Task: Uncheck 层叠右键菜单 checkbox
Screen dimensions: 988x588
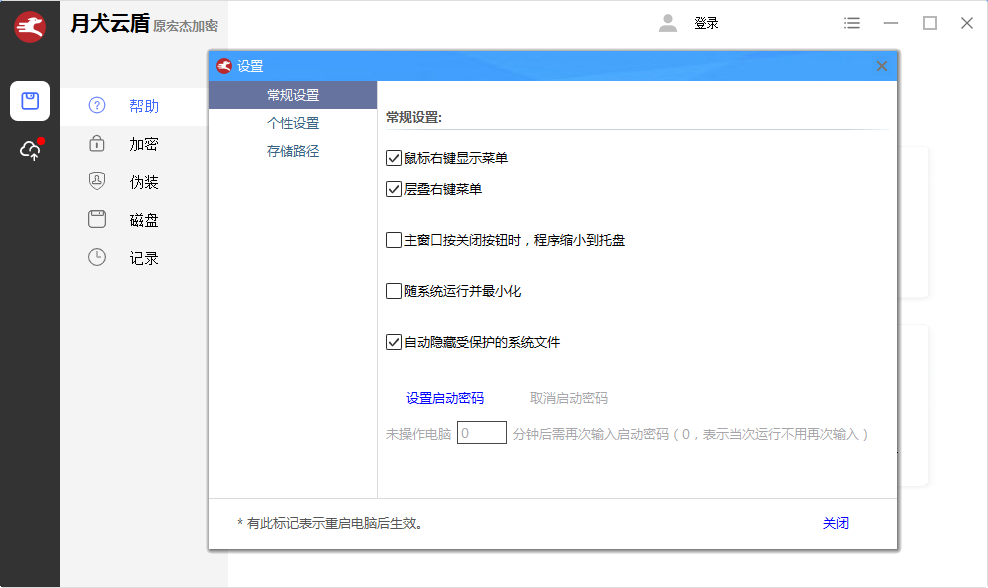Action: pos(394,188)
